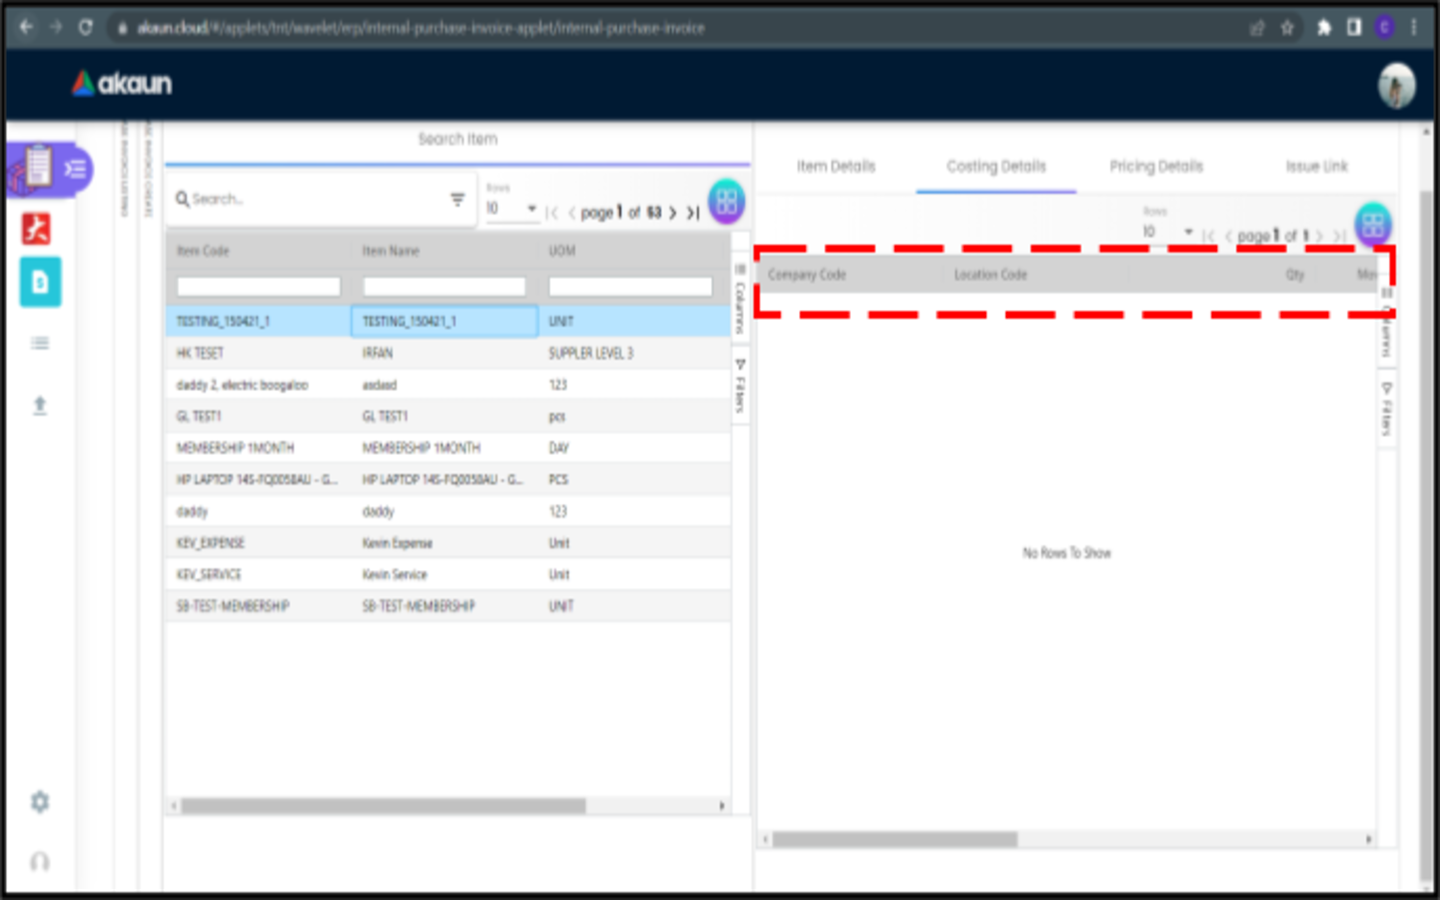
Task: Open the settings gear in the sidebar
Action: coord(40,801)
